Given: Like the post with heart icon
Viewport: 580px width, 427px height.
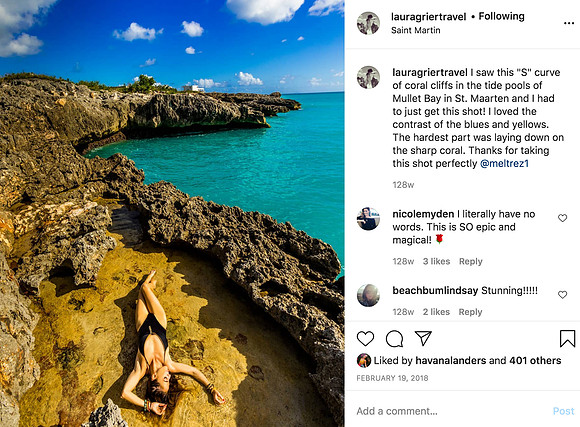Looking at the screenshot, I should pos(365,339).
